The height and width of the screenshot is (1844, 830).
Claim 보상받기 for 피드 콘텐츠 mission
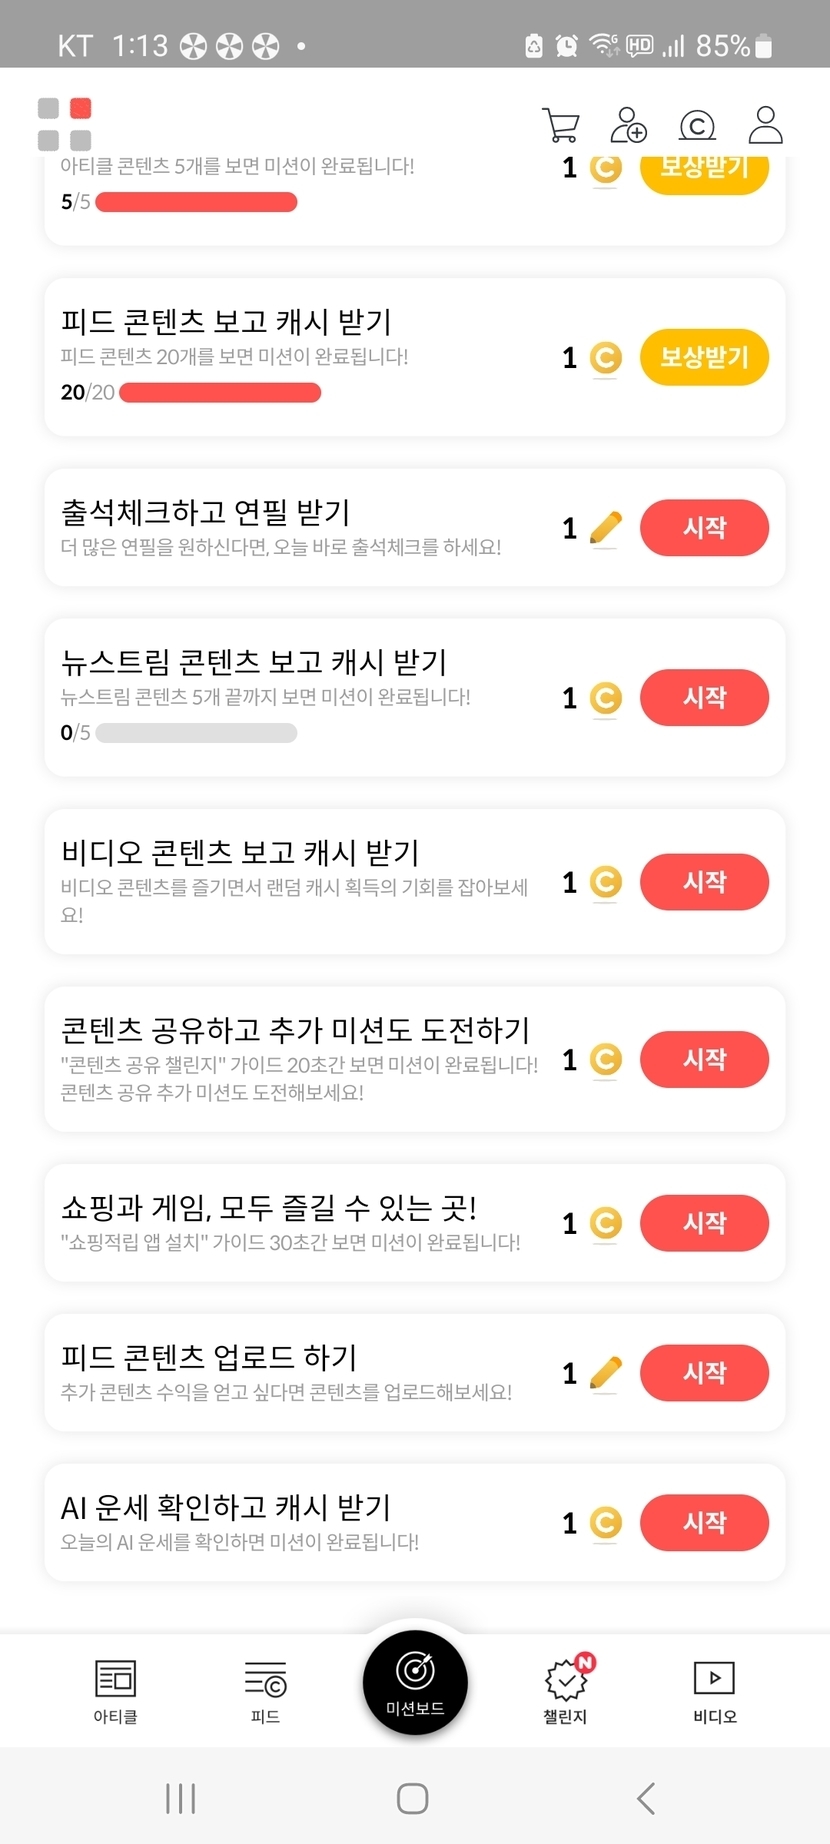click(x=704, y=357)
